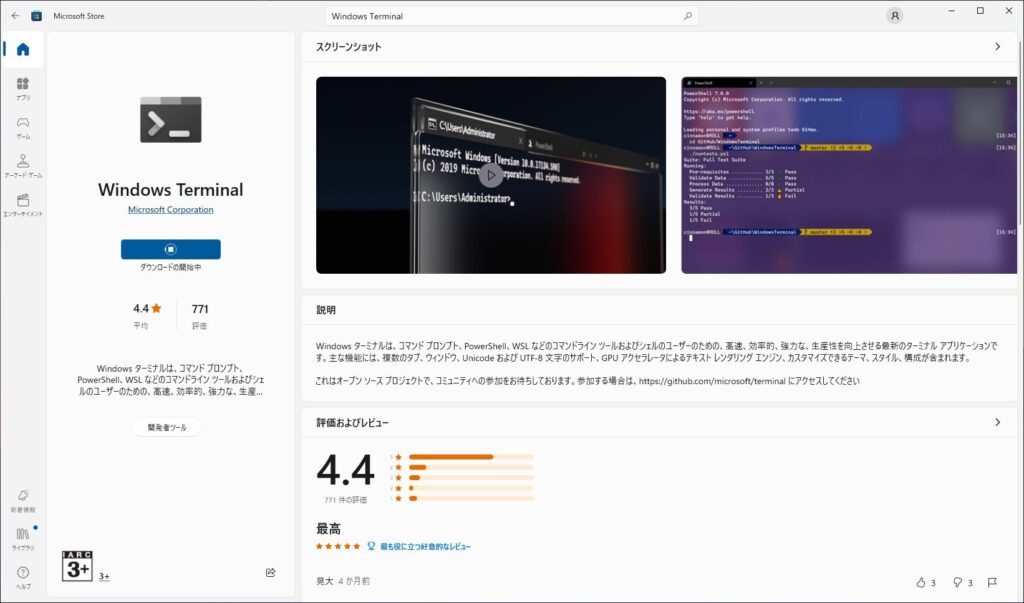Open the エンターテイメント sidebar section
Viewport: 1024px width, 603px height.
click(x=23, y=204)
